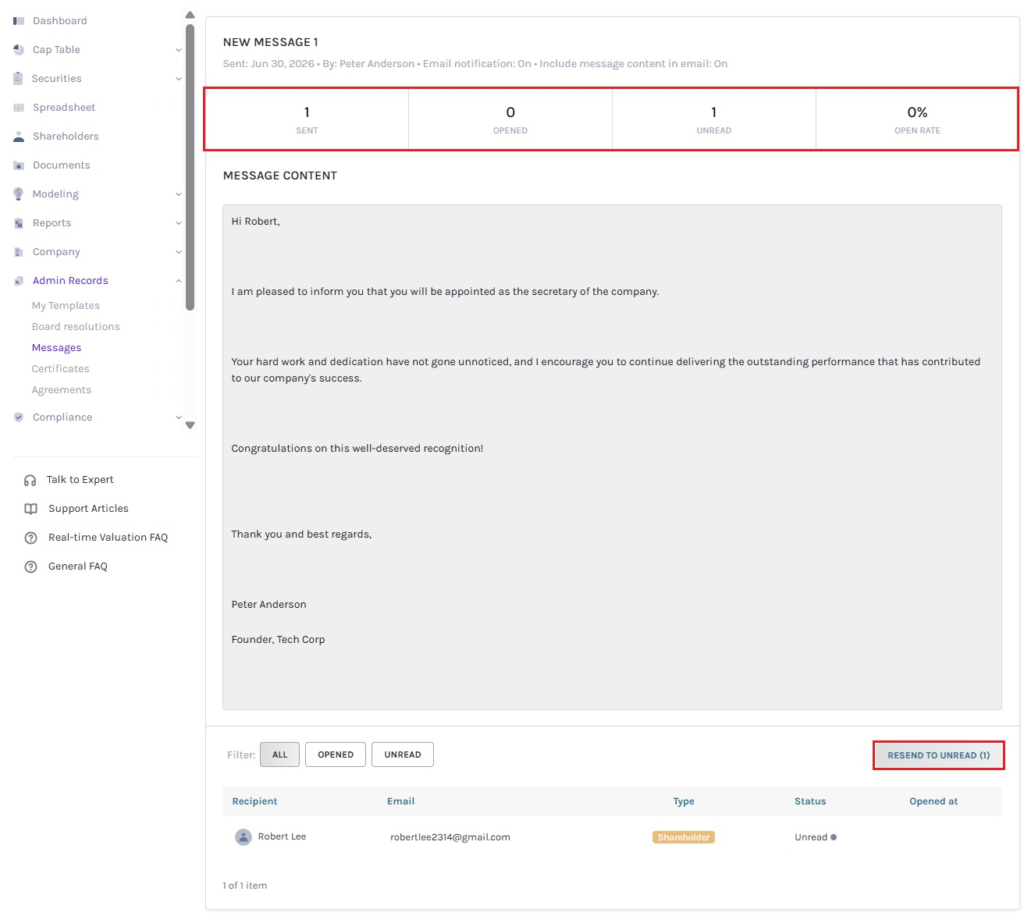The image size is (1024, 916).
Task: Click the Compliance shield icon
Action: click(x=18, y=417)
